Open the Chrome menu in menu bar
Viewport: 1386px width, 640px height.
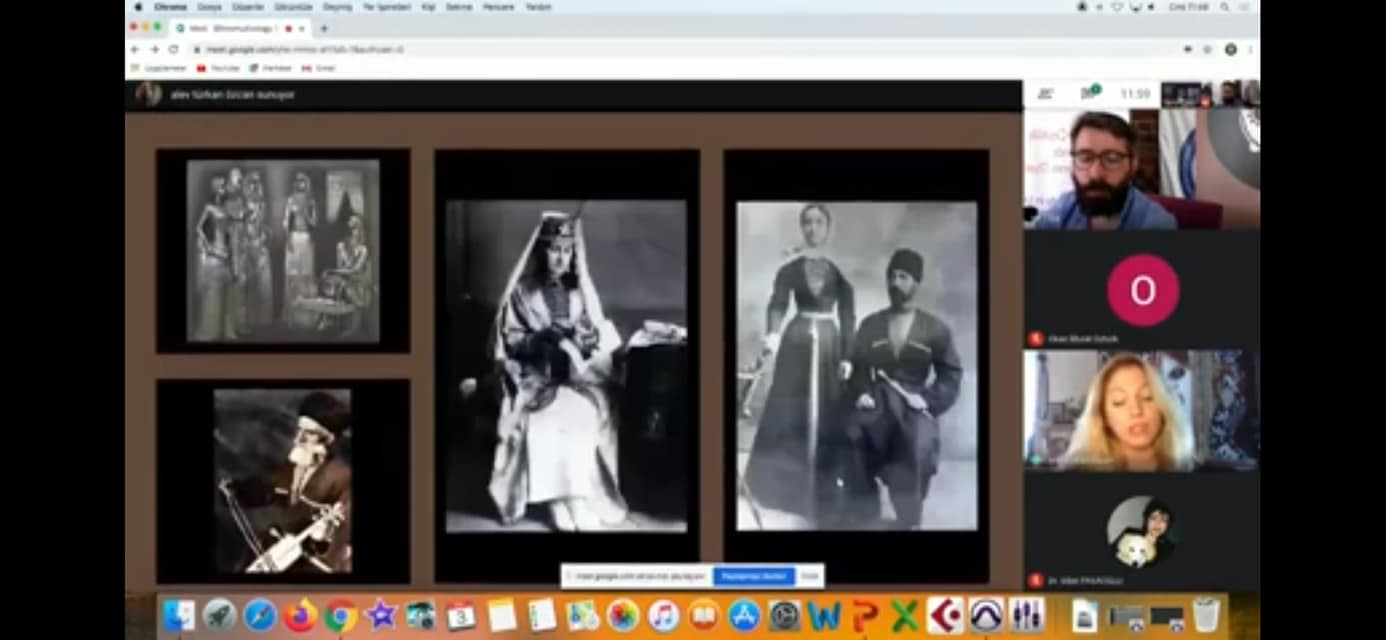coord(170,7)
